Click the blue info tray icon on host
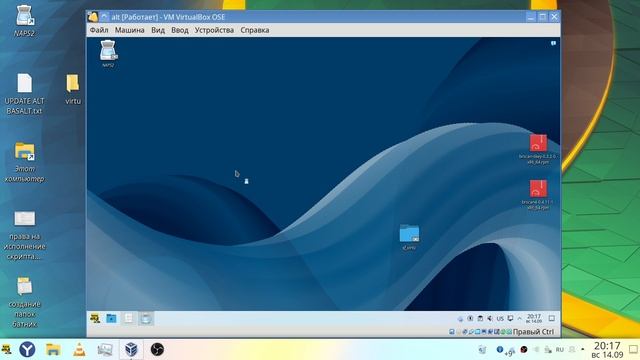Screen dimensions: 640x360 point(500,349)
